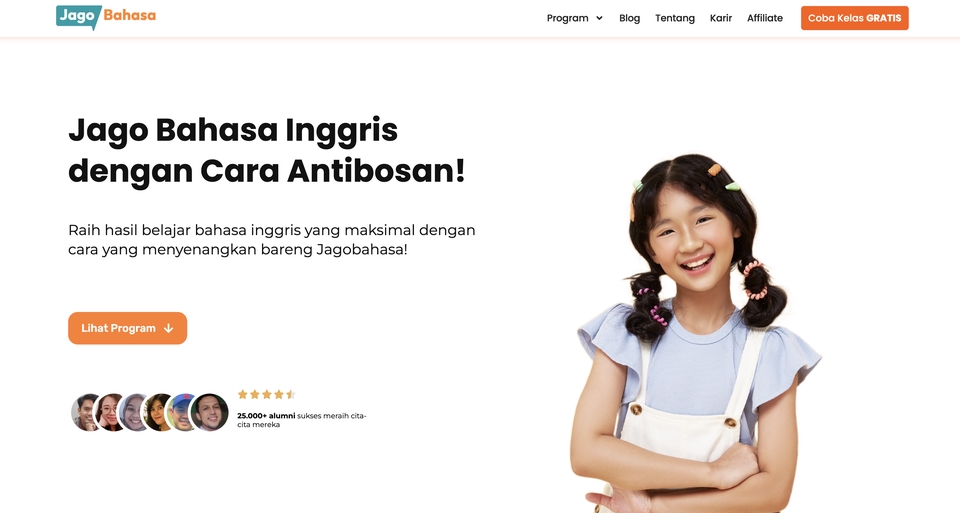The width and height of the screenshot is (960, 513).
Task: Click the half-filled fifth rating star
Action: (x=291, y=394)
